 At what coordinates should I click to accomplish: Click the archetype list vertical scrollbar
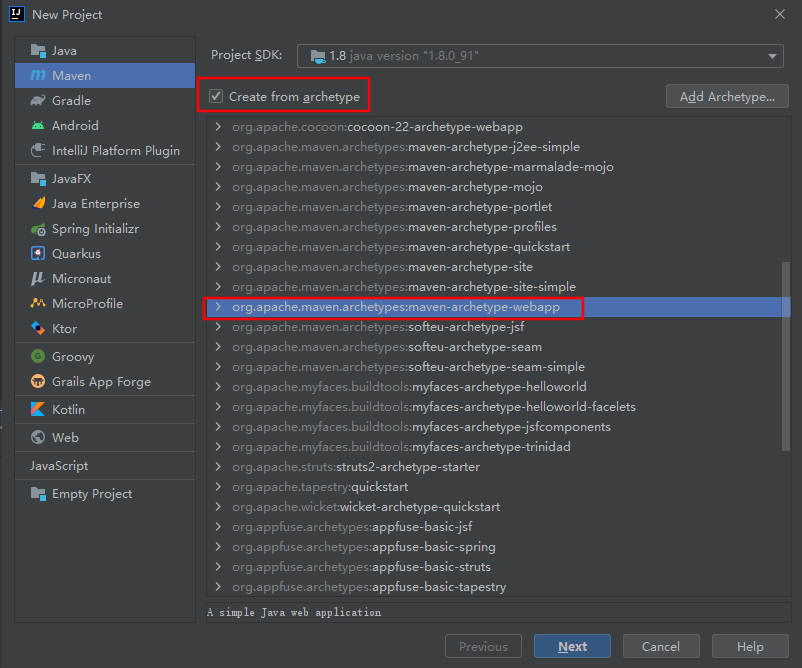coord(786,357)
